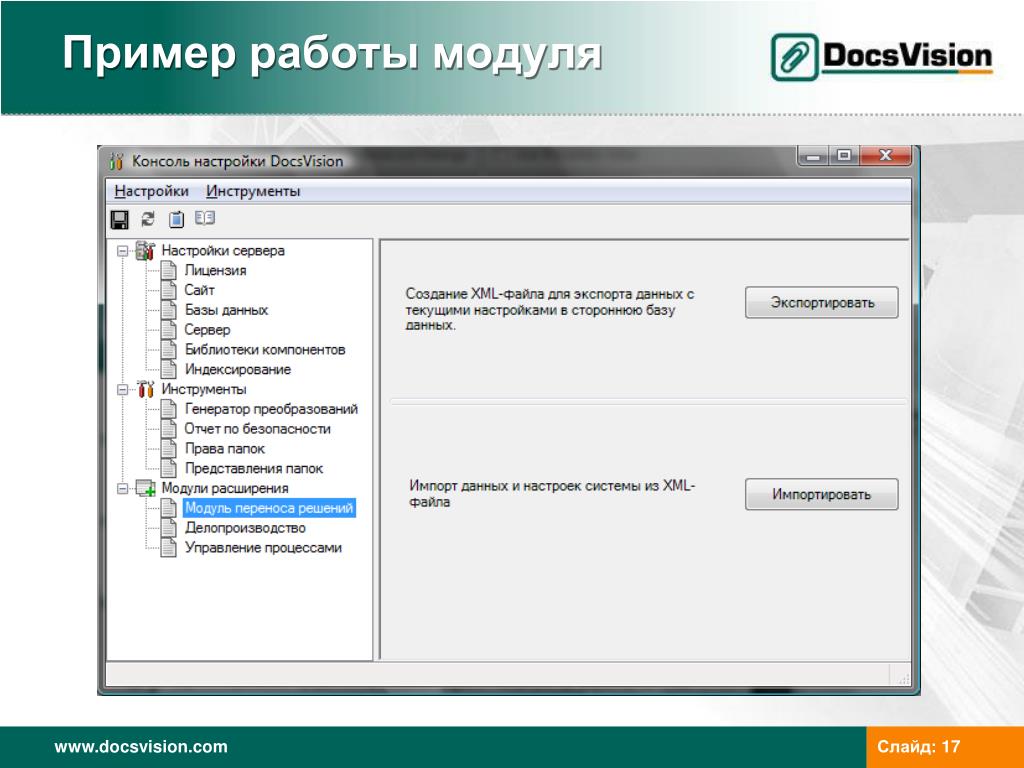
Task: Open Генератор преобразований tree item
Action: pos(271,409)
